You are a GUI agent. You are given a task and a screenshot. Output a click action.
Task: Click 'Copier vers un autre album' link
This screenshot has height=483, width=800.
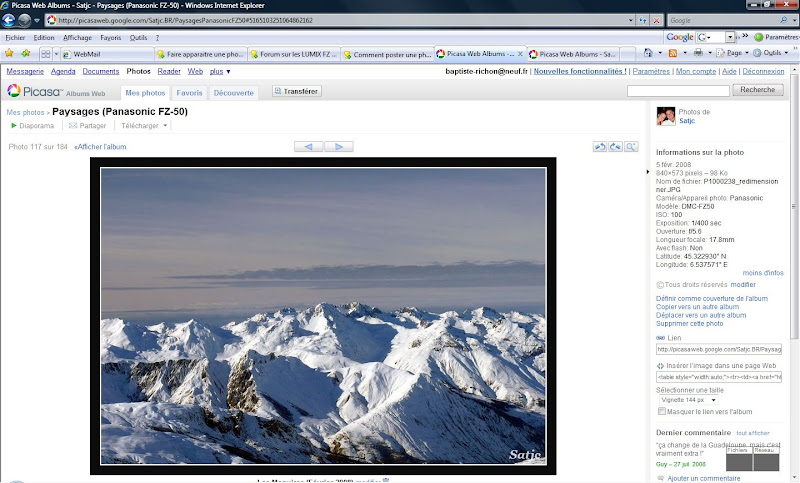click(x=697, y=307)
